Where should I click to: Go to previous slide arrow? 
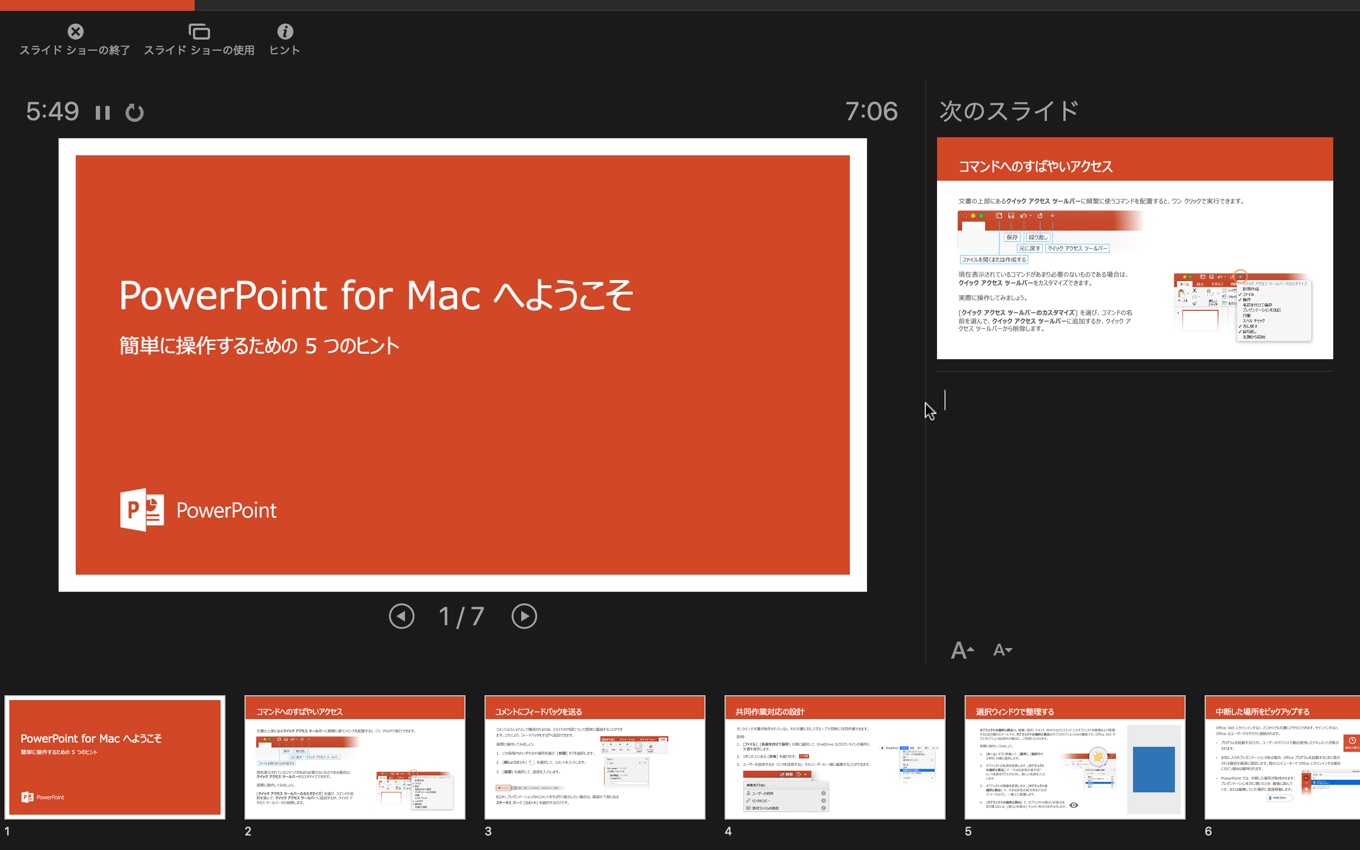point(402,616)
